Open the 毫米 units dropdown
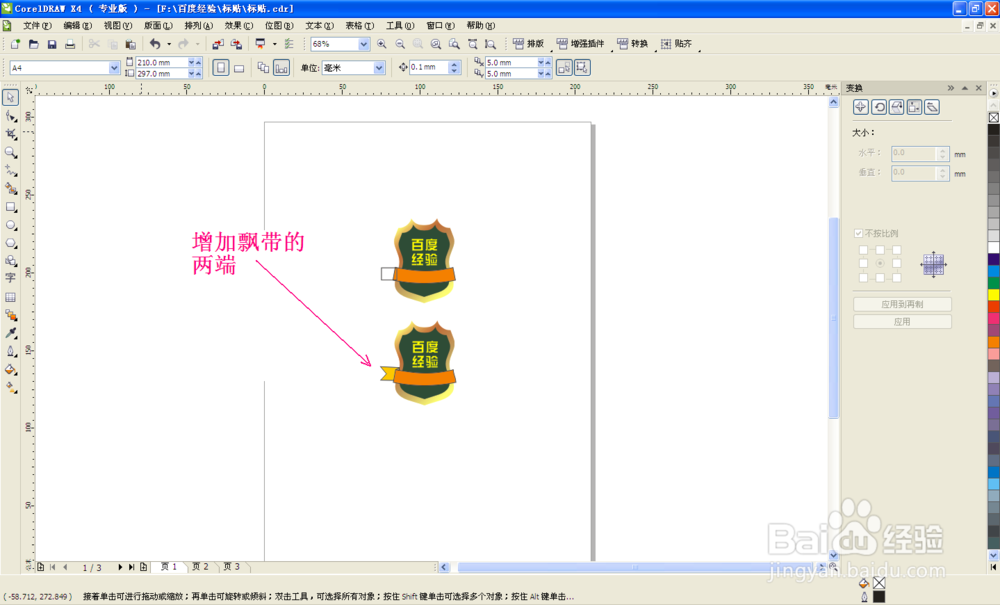 pyautogui.click(x=378, y=66)
